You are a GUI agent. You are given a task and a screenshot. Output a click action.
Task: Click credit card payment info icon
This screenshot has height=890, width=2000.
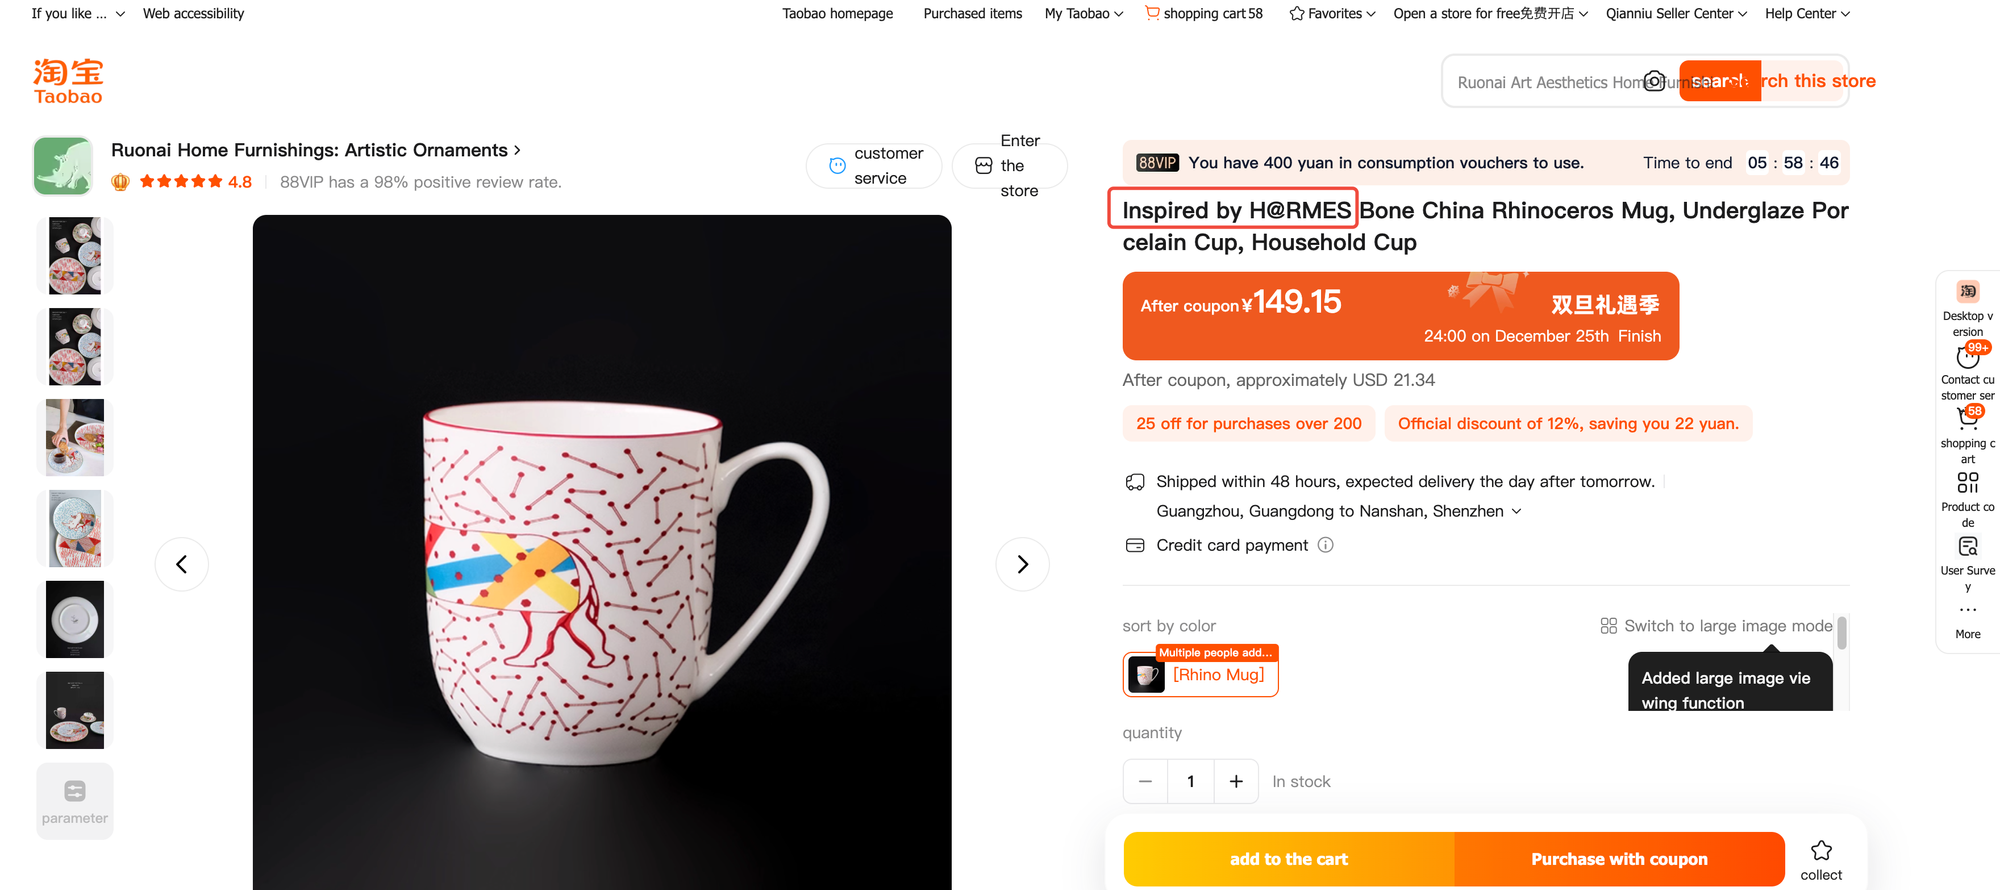coord(1325,545)
